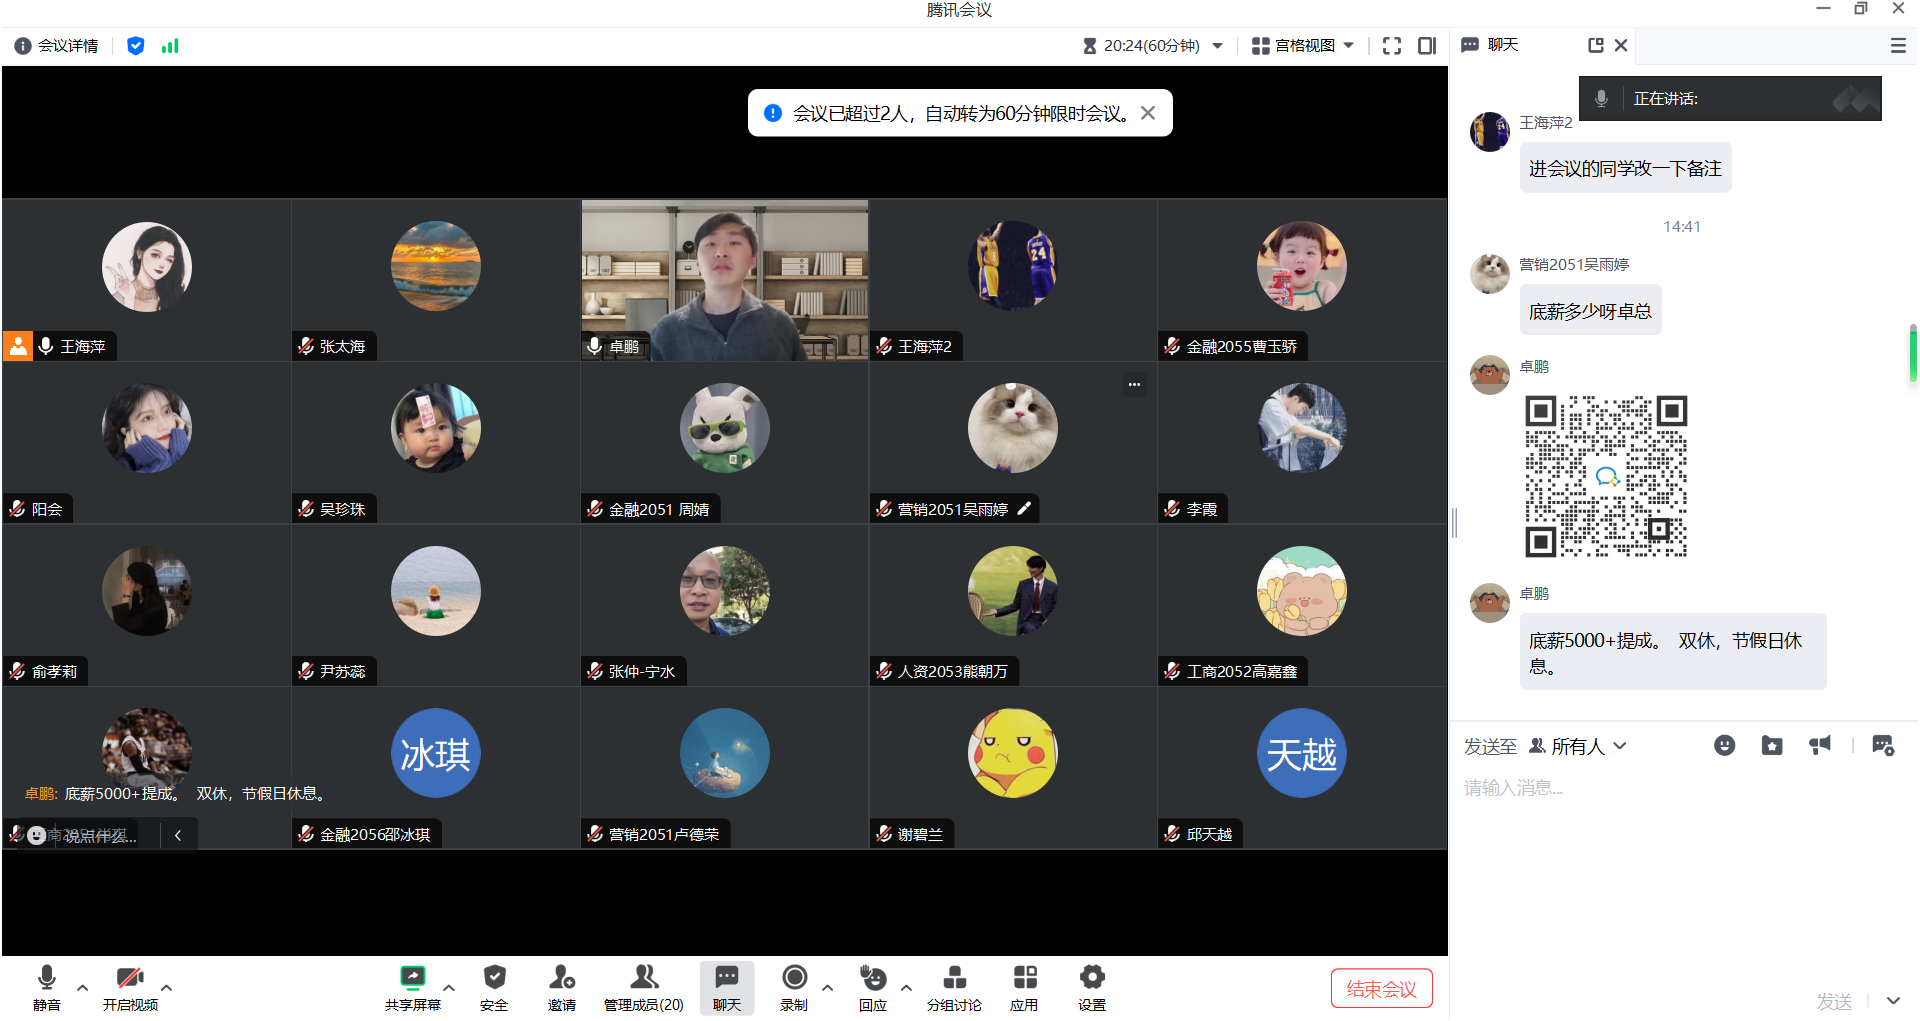Toggle full screen mode icon
This screenshot has height=1021, width=1920.
(1392, 46)
